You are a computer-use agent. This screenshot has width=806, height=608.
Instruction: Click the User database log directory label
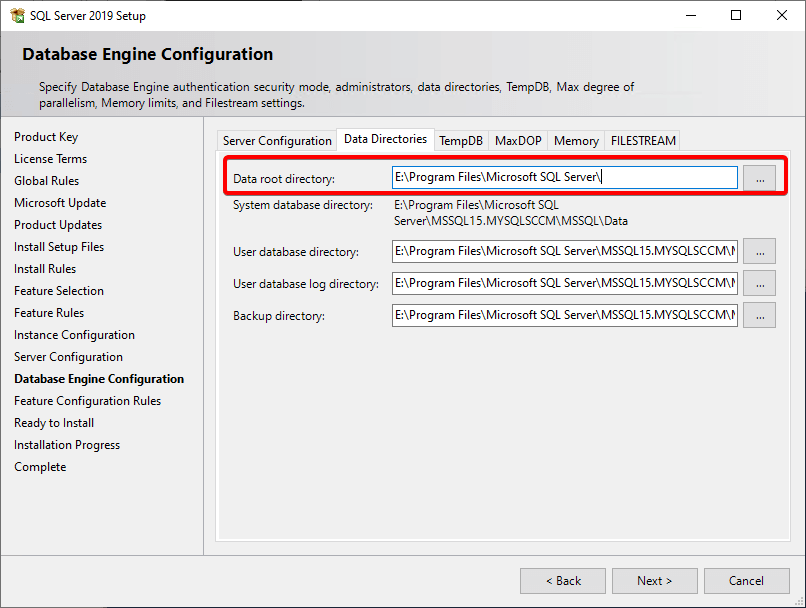click(306, 284)
